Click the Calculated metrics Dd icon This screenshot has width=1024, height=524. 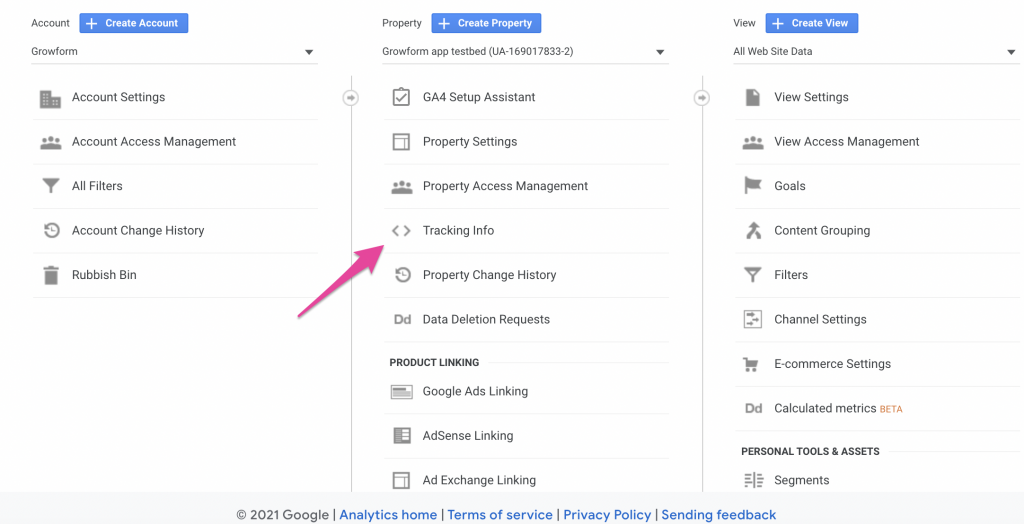[754, 408]
